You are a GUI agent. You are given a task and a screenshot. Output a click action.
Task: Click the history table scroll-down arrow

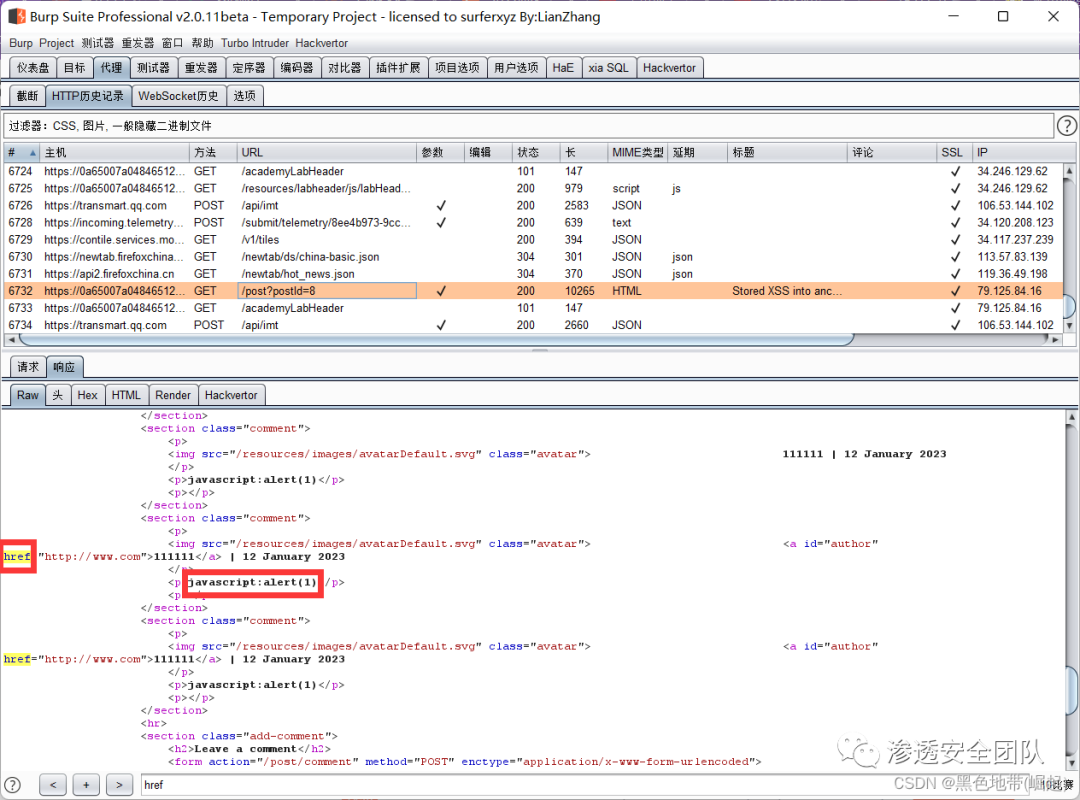pyautogui.click(x=1069, y=325)
